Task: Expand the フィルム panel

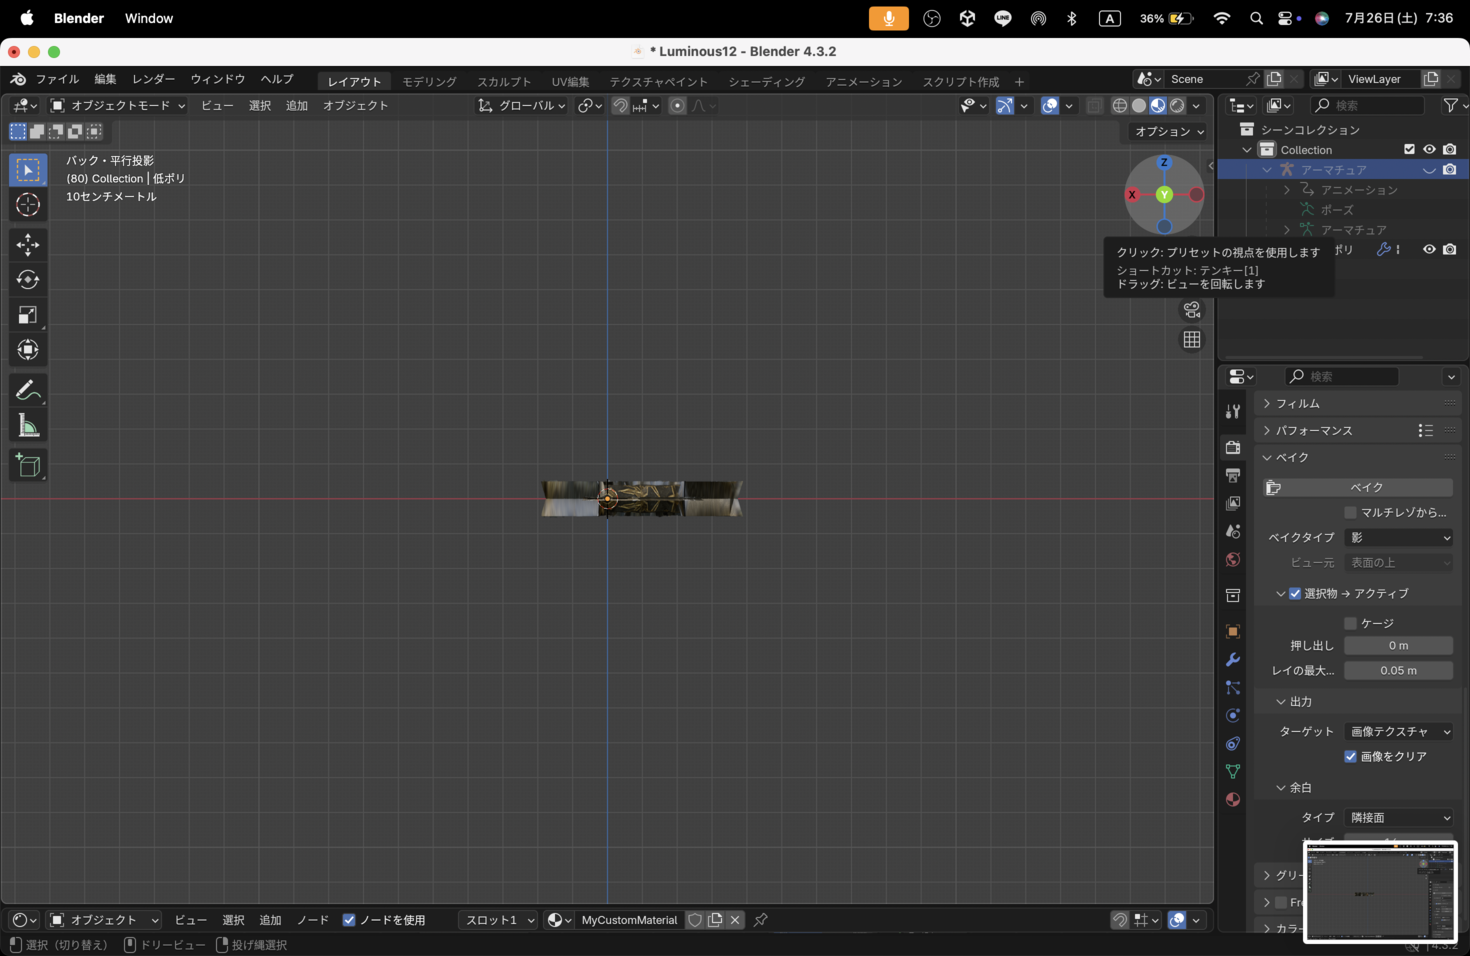Action: pos(1298,403)
